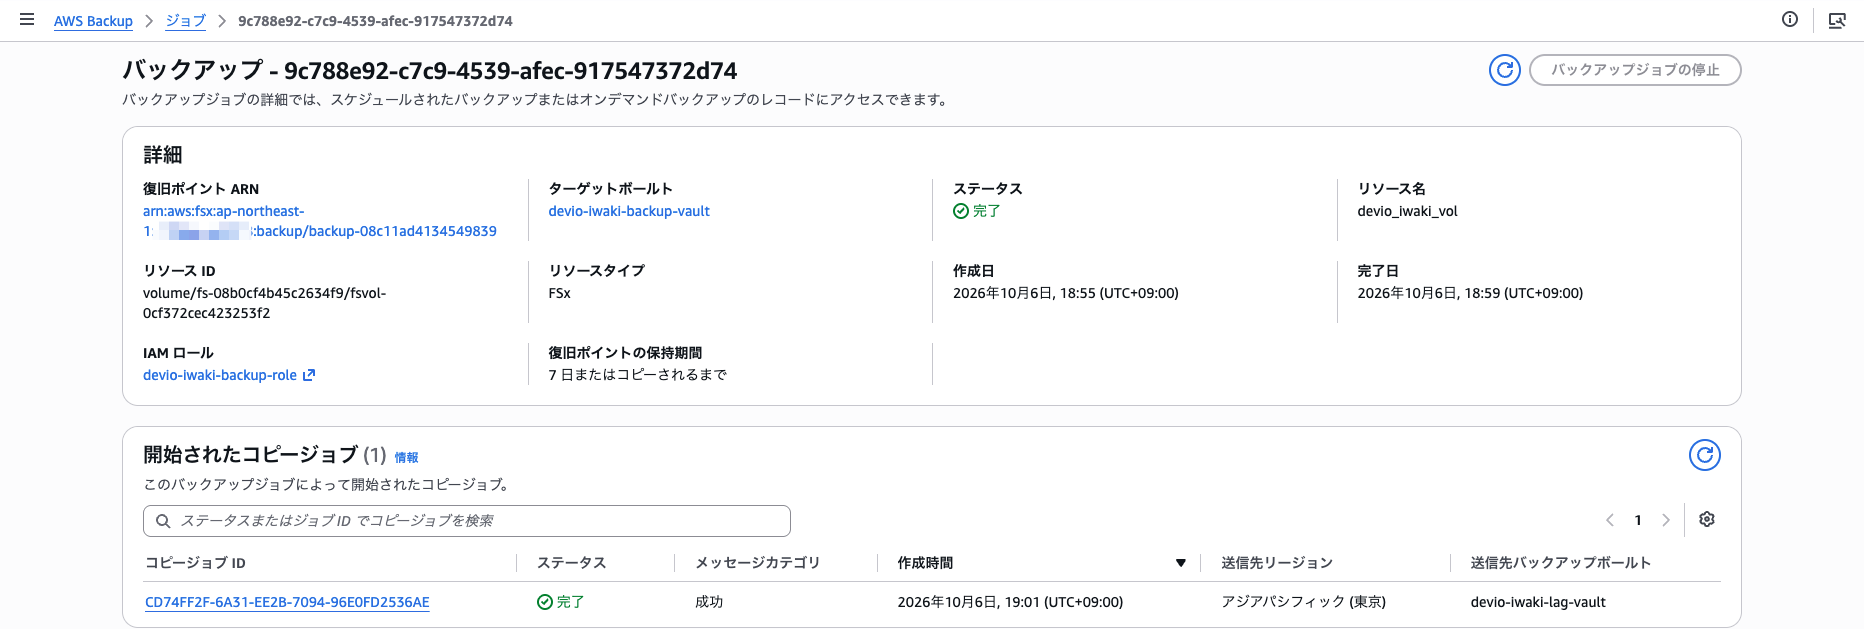The height and width of the screenshot is (629, 1864).
Task: Click the ジョブ breadcrumb link
Action: [186, 21]
